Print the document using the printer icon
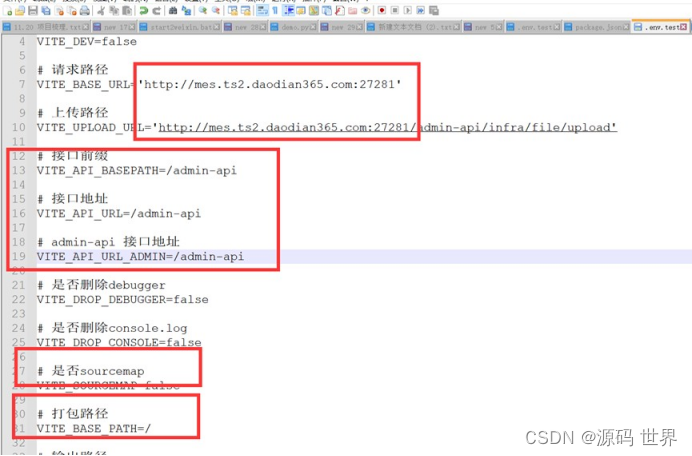Image resolution: width=692 pixels, height=456 pixels. (85, 11)
